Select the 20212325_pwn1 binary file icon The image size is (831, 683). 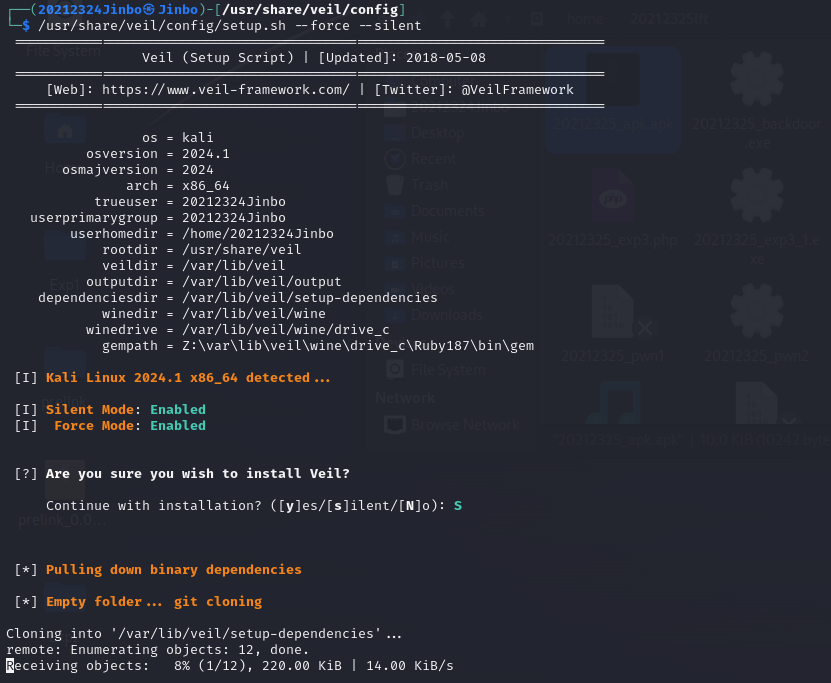[613, 312]
